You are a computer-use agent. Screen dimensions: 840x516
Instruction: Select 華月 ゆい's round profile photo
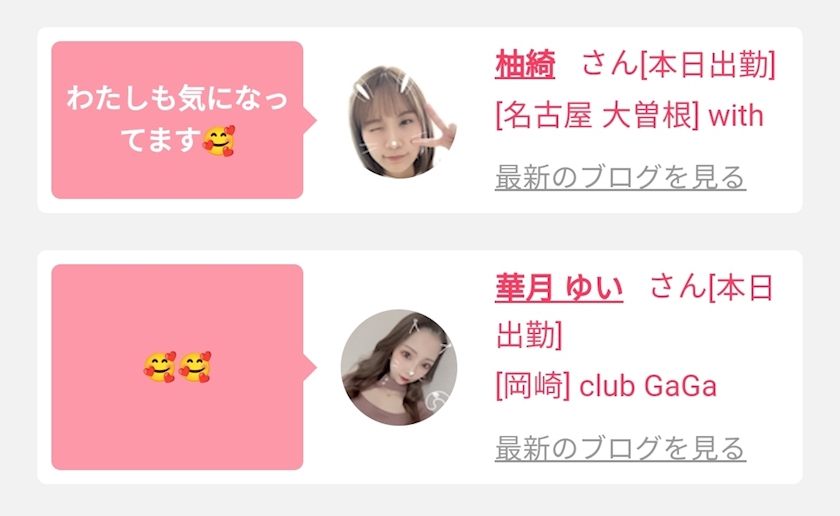(399, 368)
